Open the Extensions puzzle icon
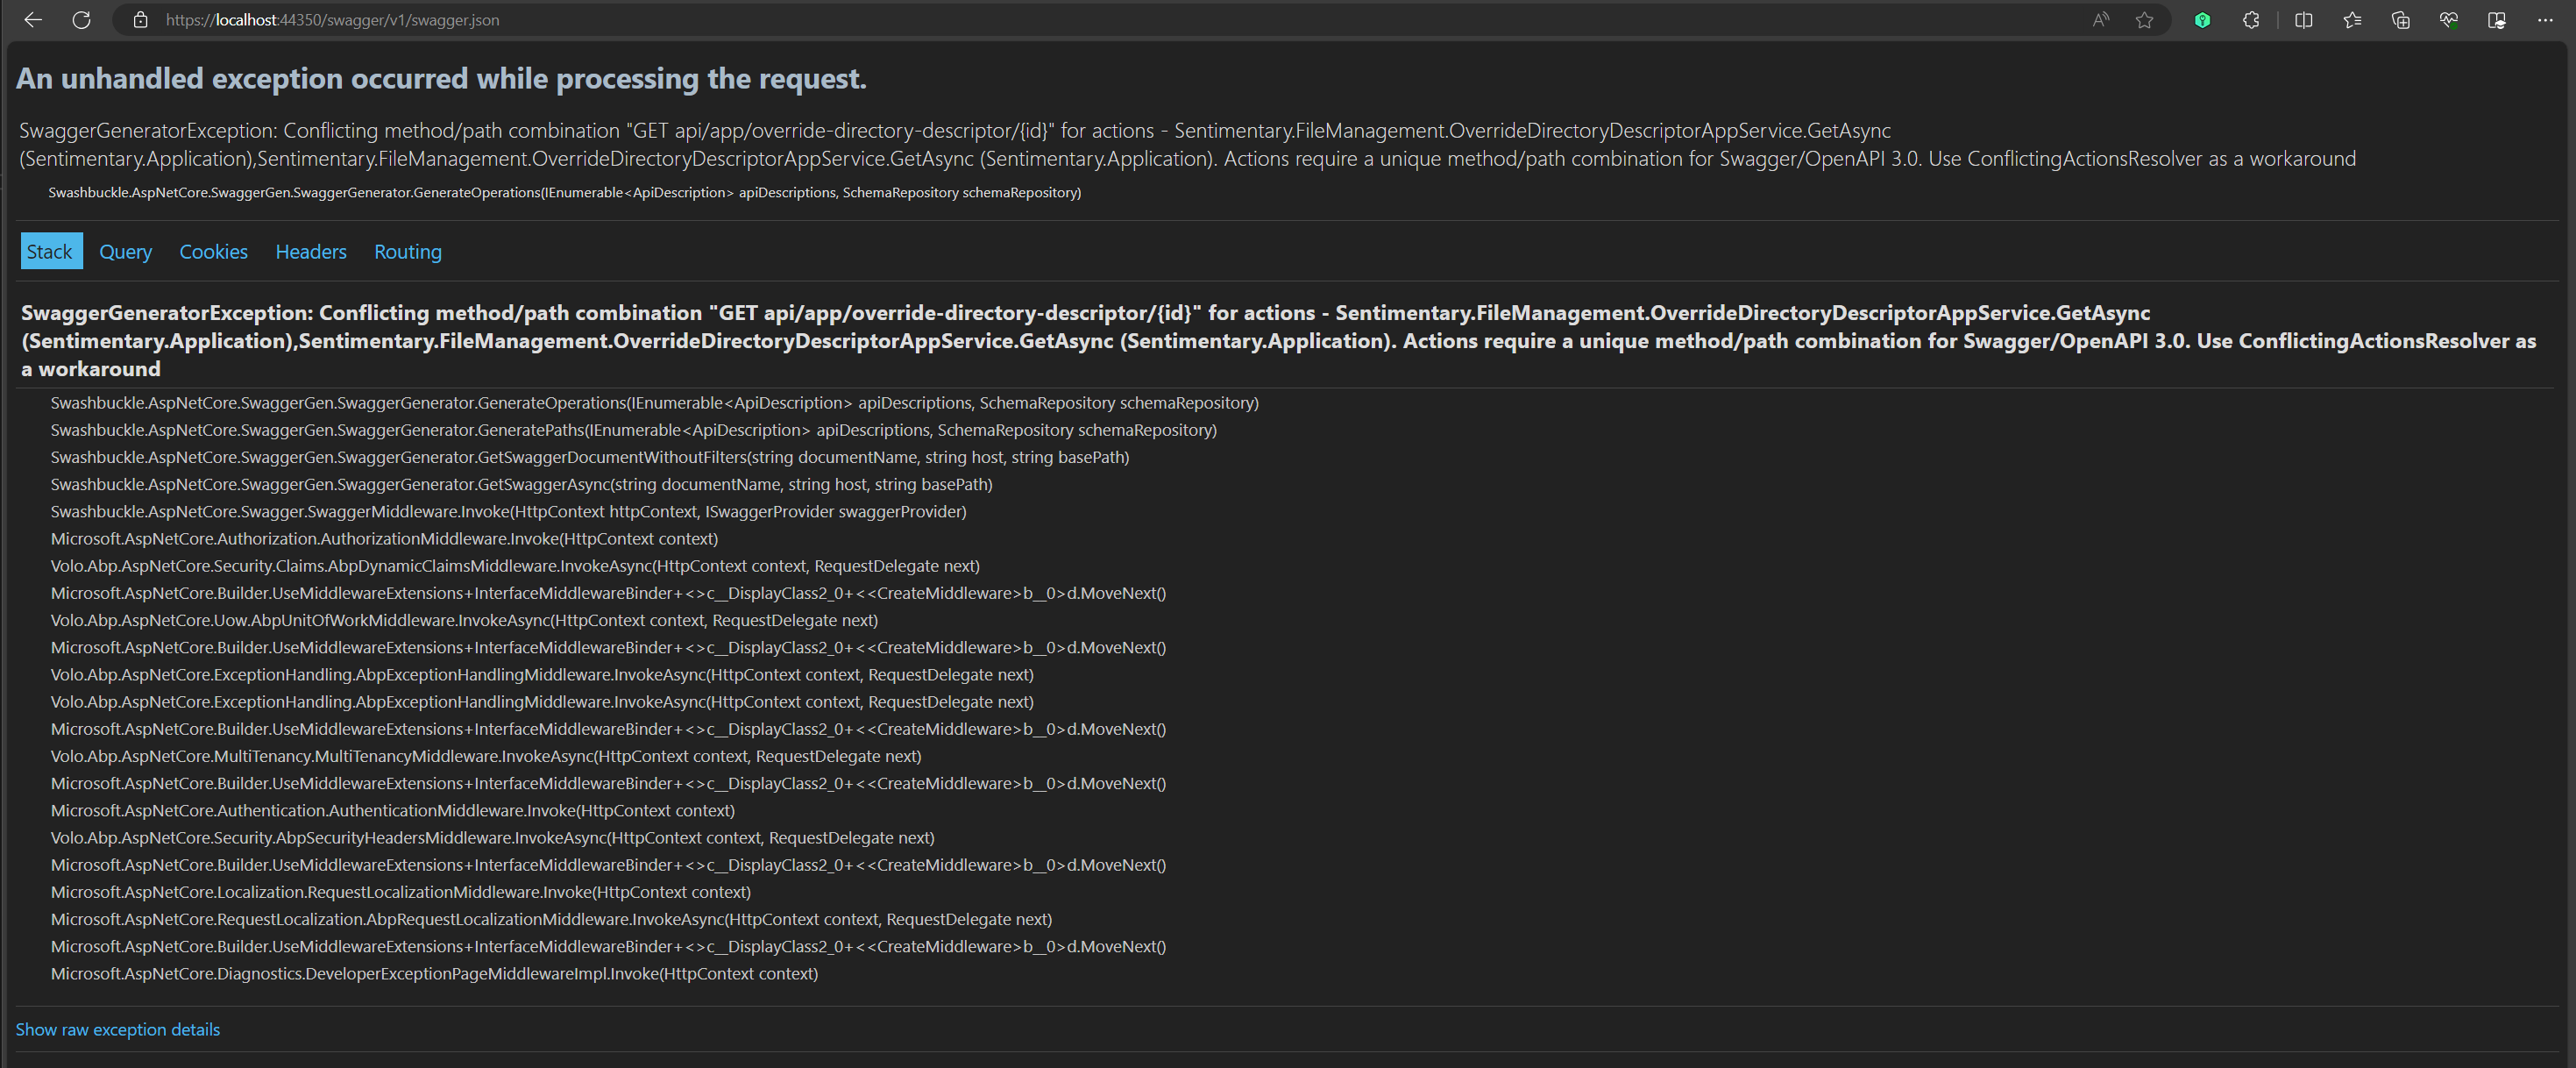2576x1068 pixels. coord(2251,20)
